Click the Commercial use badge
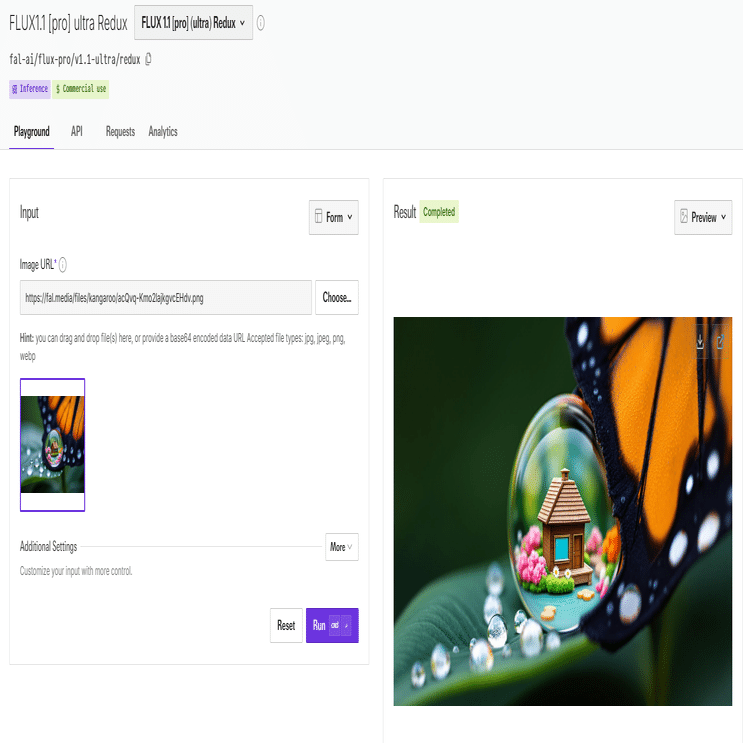 pos(81,89)
